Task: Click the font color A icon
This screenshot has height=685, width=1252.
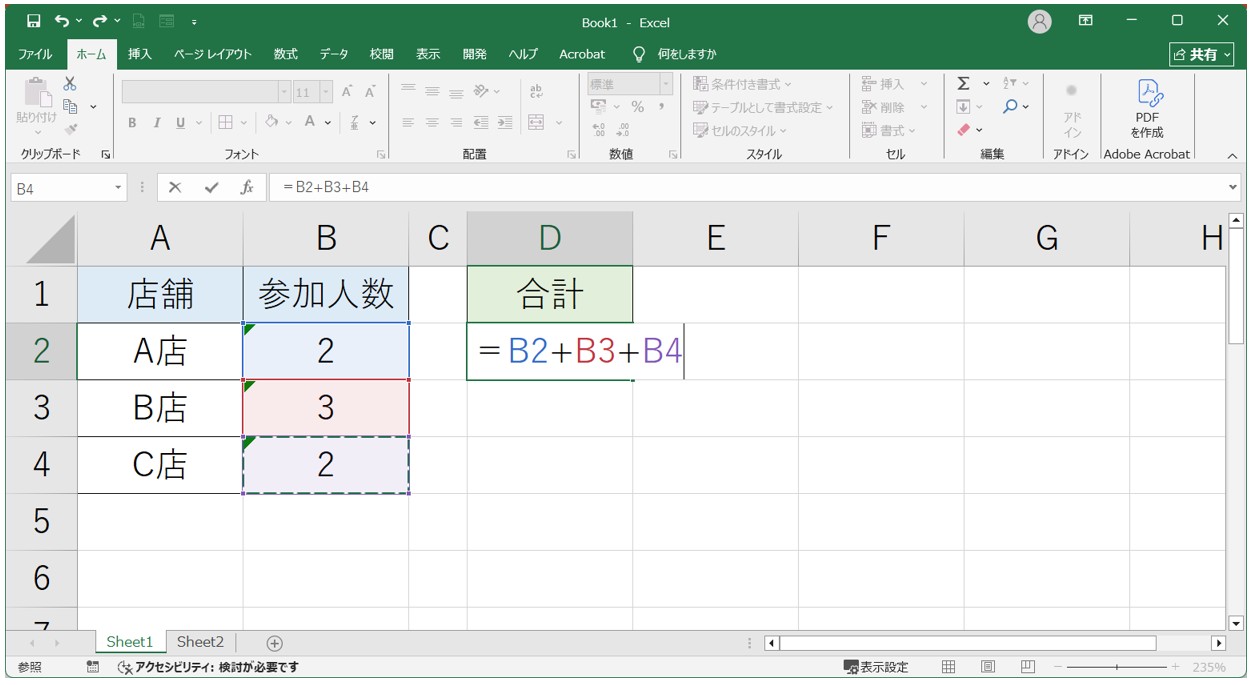Action: pos(310,123)
